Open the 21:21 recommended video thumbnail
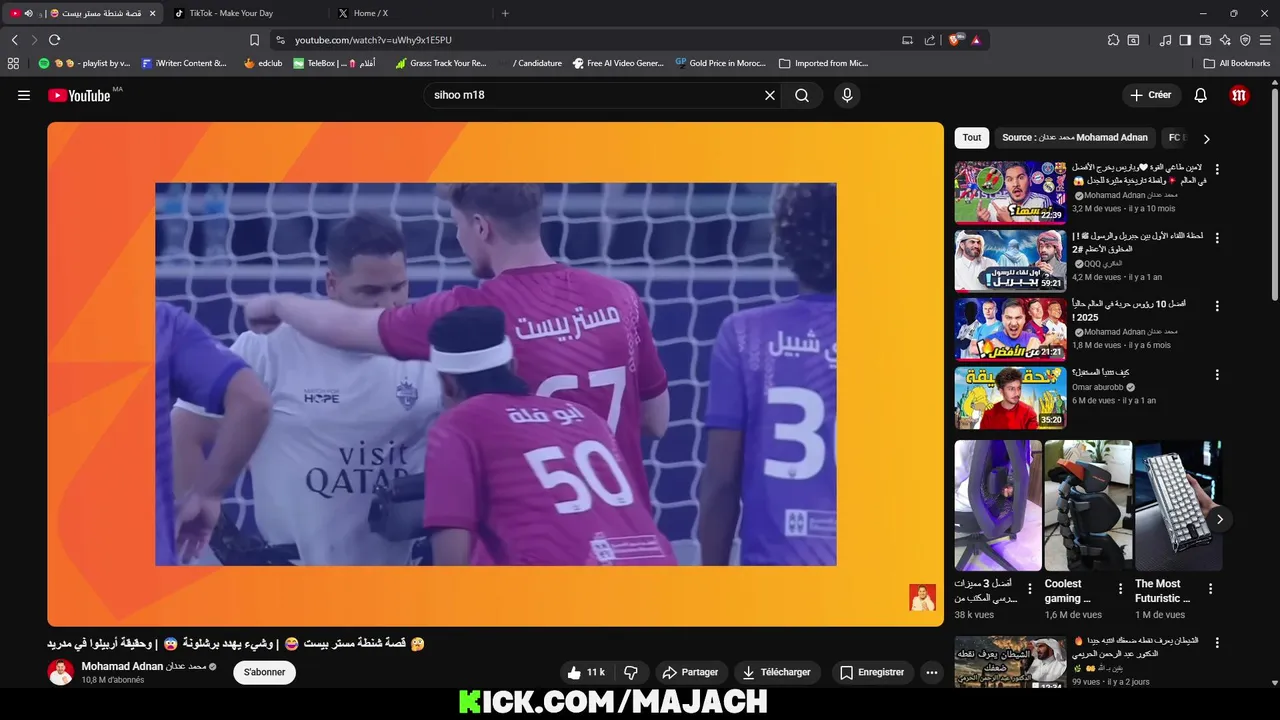The height and width of the screenshot is (720, 1280). (1010, 329)
